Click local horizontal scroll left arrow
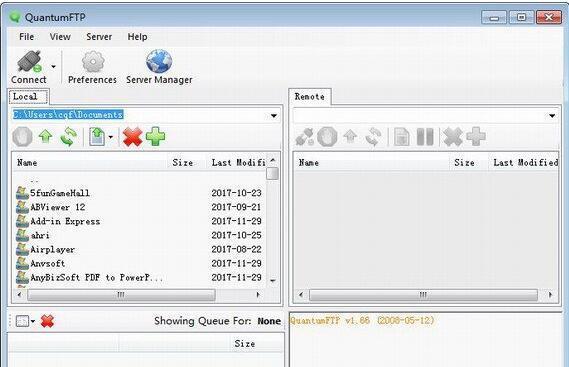This screenshot has height=367, width=569. (19, 295)
